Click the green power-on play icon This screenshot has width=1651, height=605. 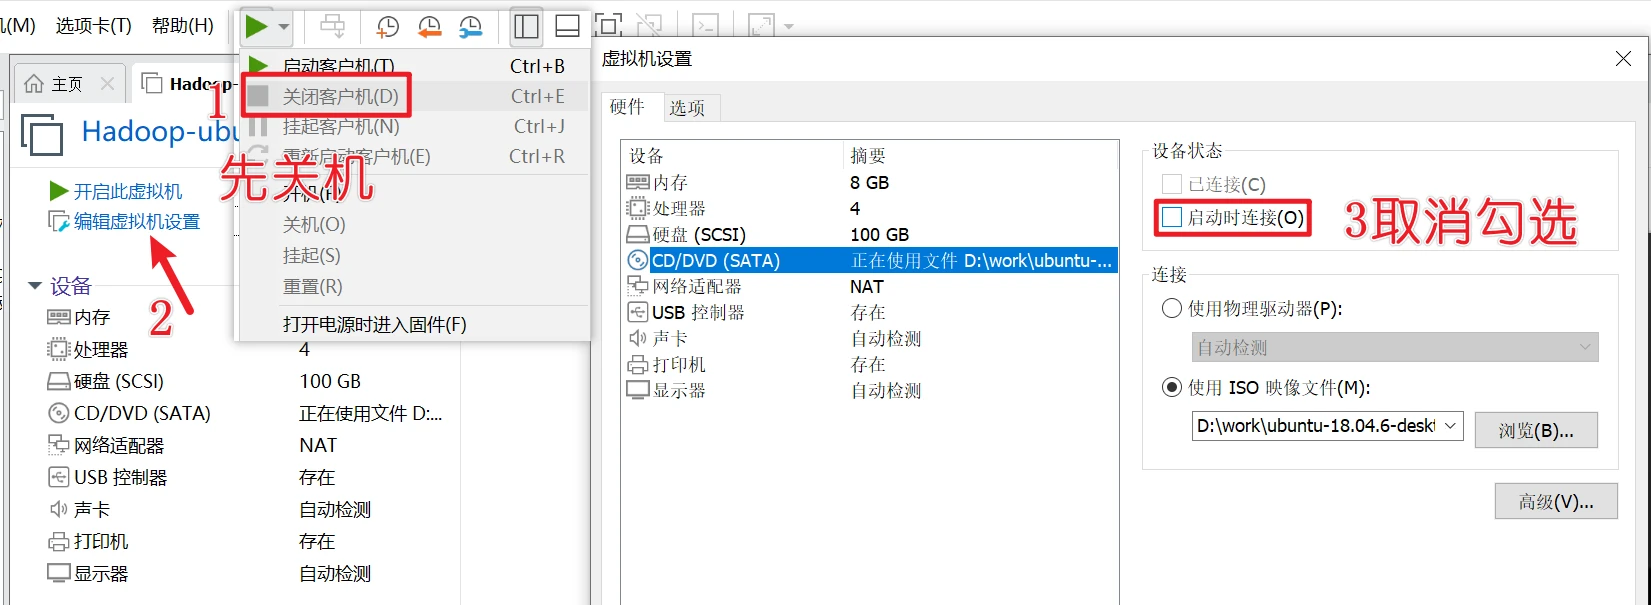[x=257, y=27]
